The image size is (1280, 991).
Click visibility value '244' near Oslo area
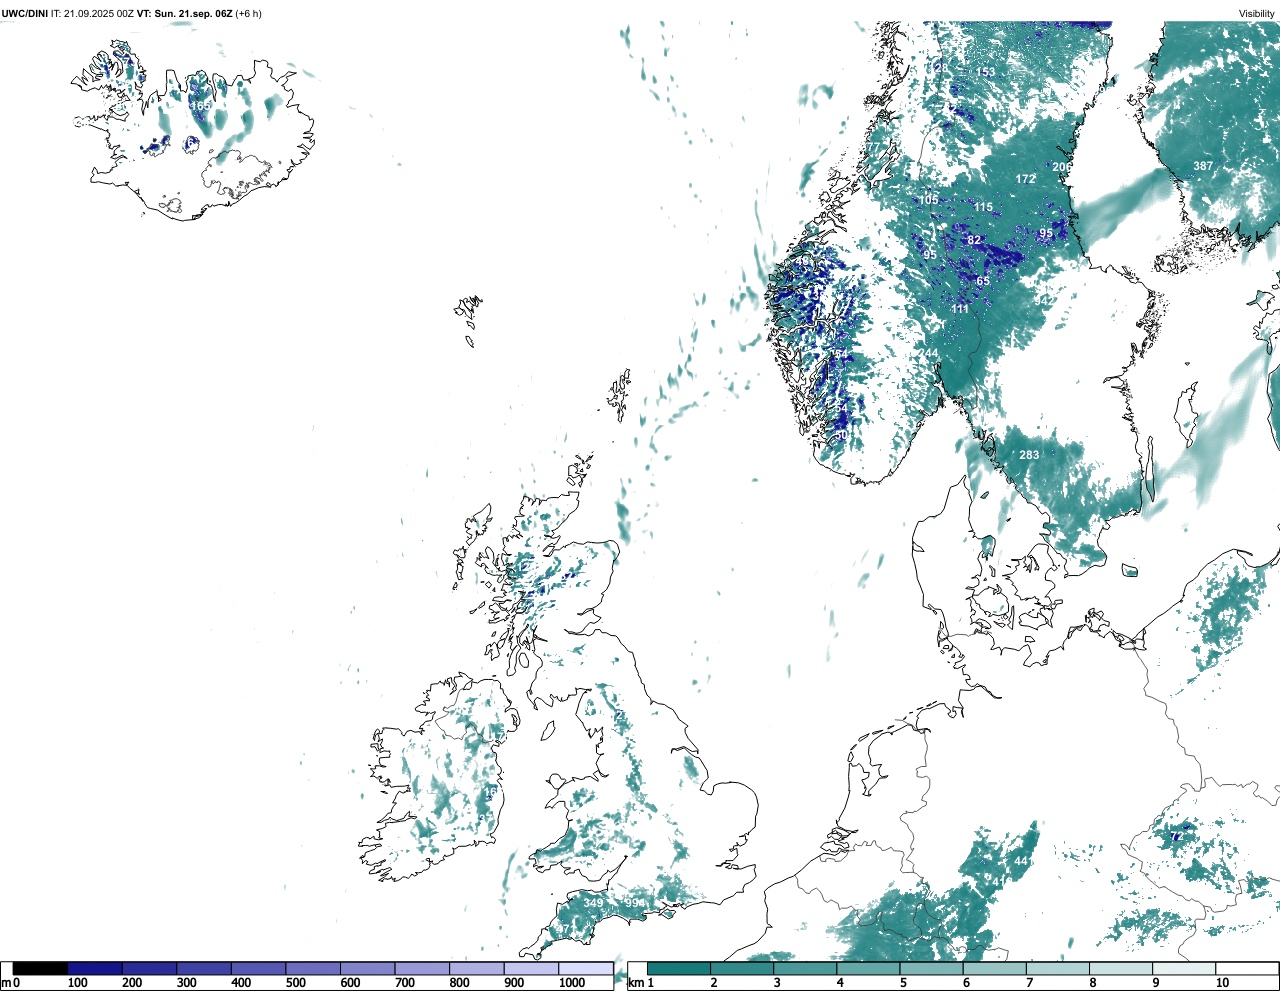(930, 353)
